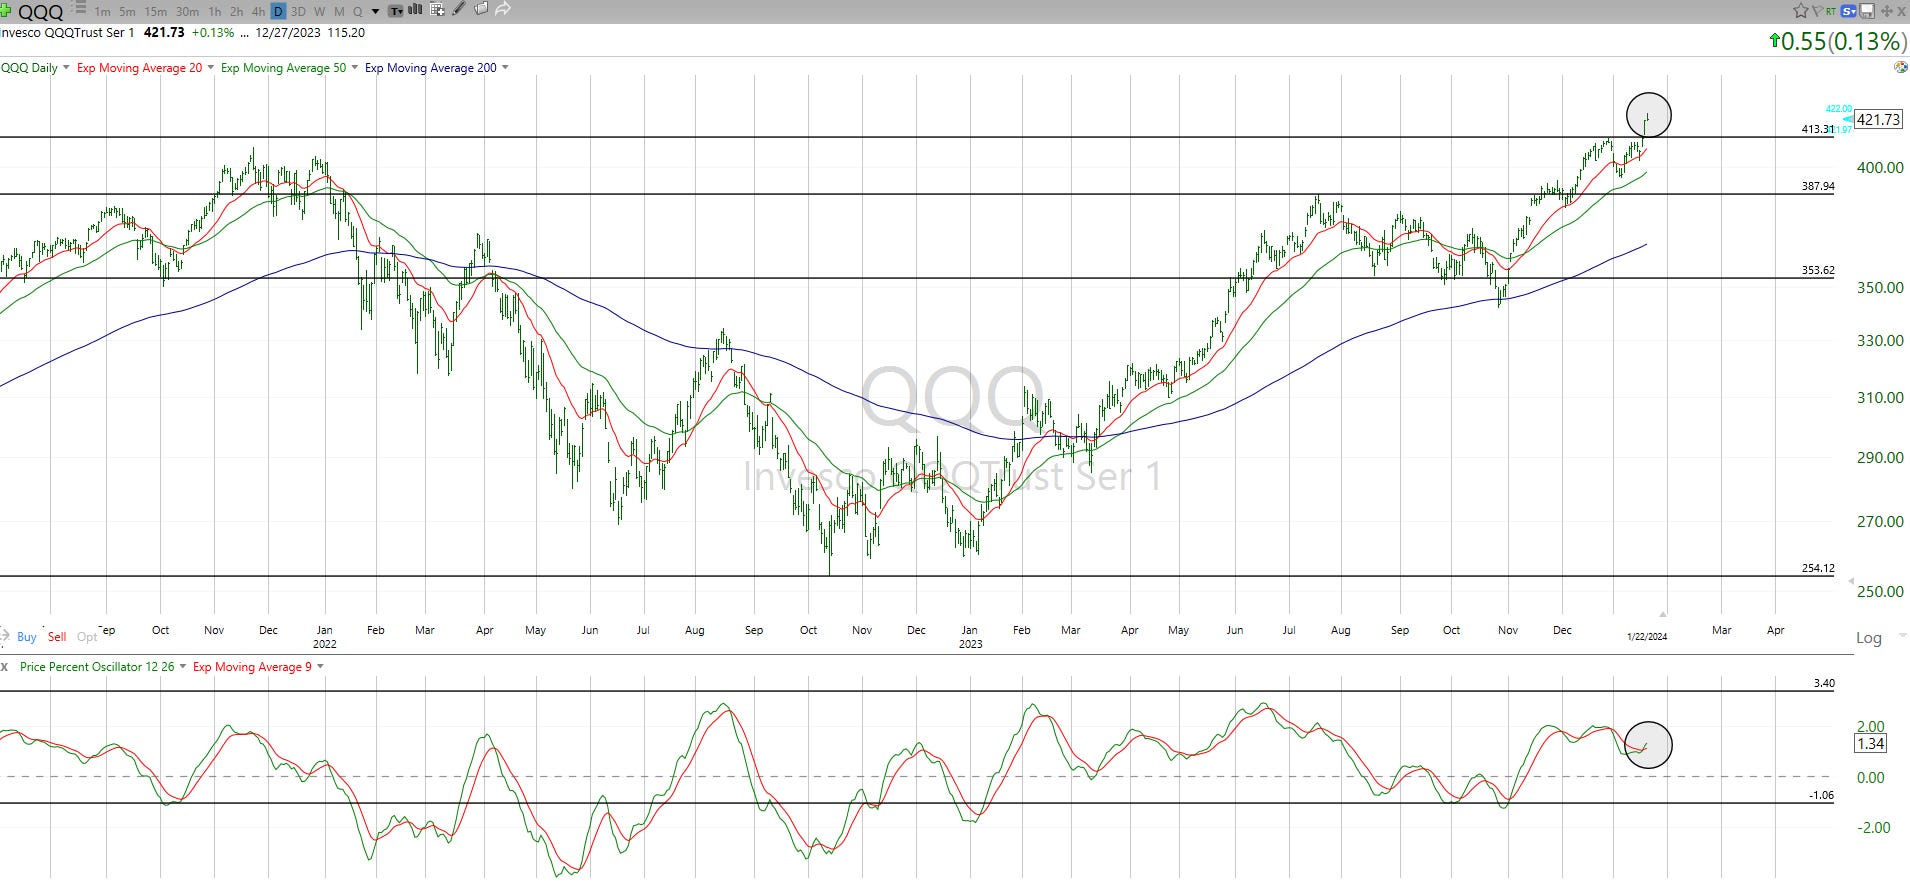Switch to 4h timeframe
This screenshot has height=883, width=1910.
(x=258, y=12)
